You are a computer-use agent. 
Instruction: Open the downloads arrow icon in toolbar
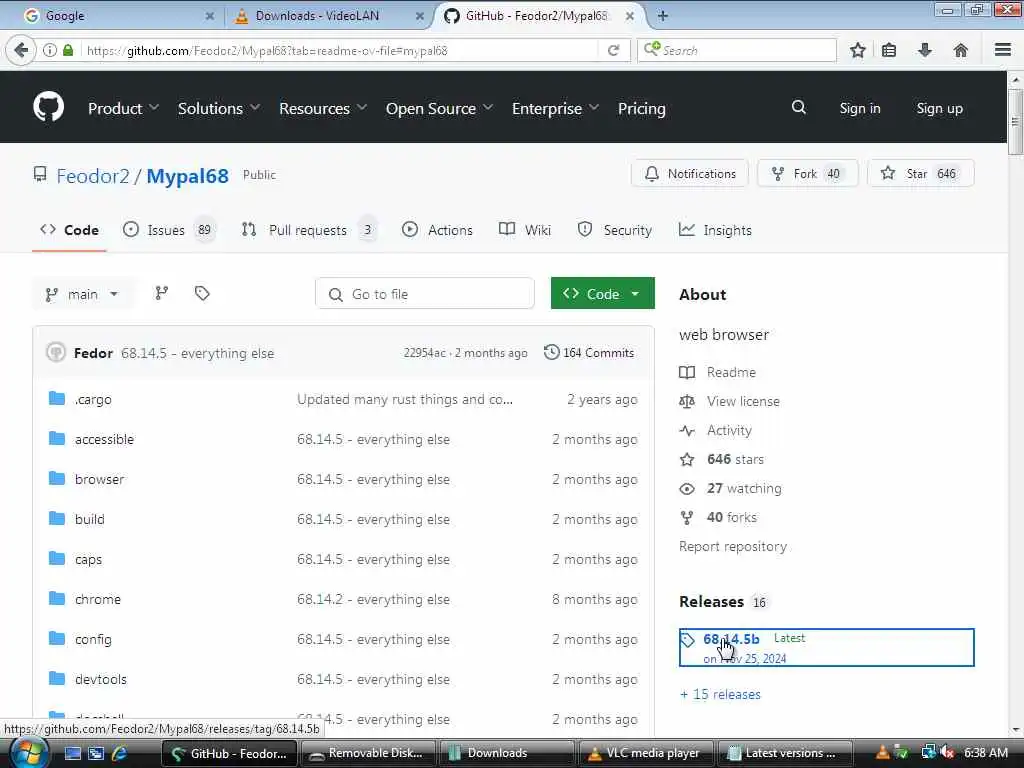pos(925,50)
